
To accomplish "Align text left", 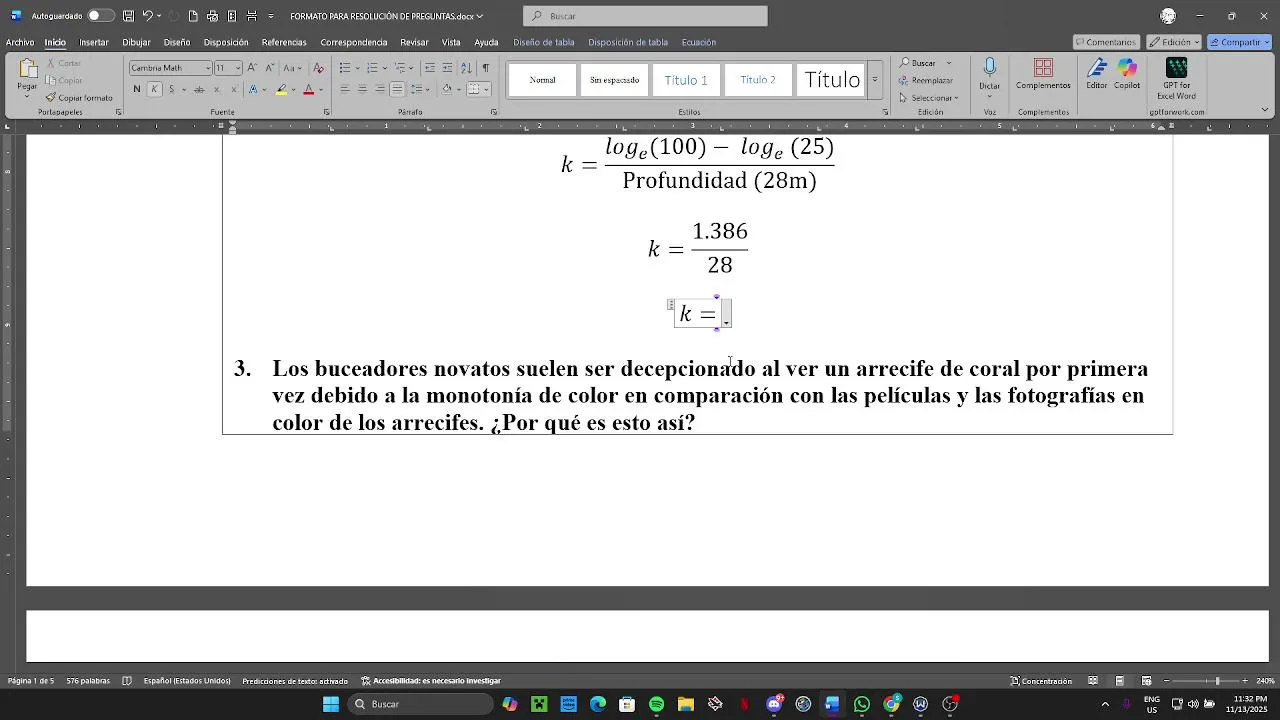I will pos(345,89).
